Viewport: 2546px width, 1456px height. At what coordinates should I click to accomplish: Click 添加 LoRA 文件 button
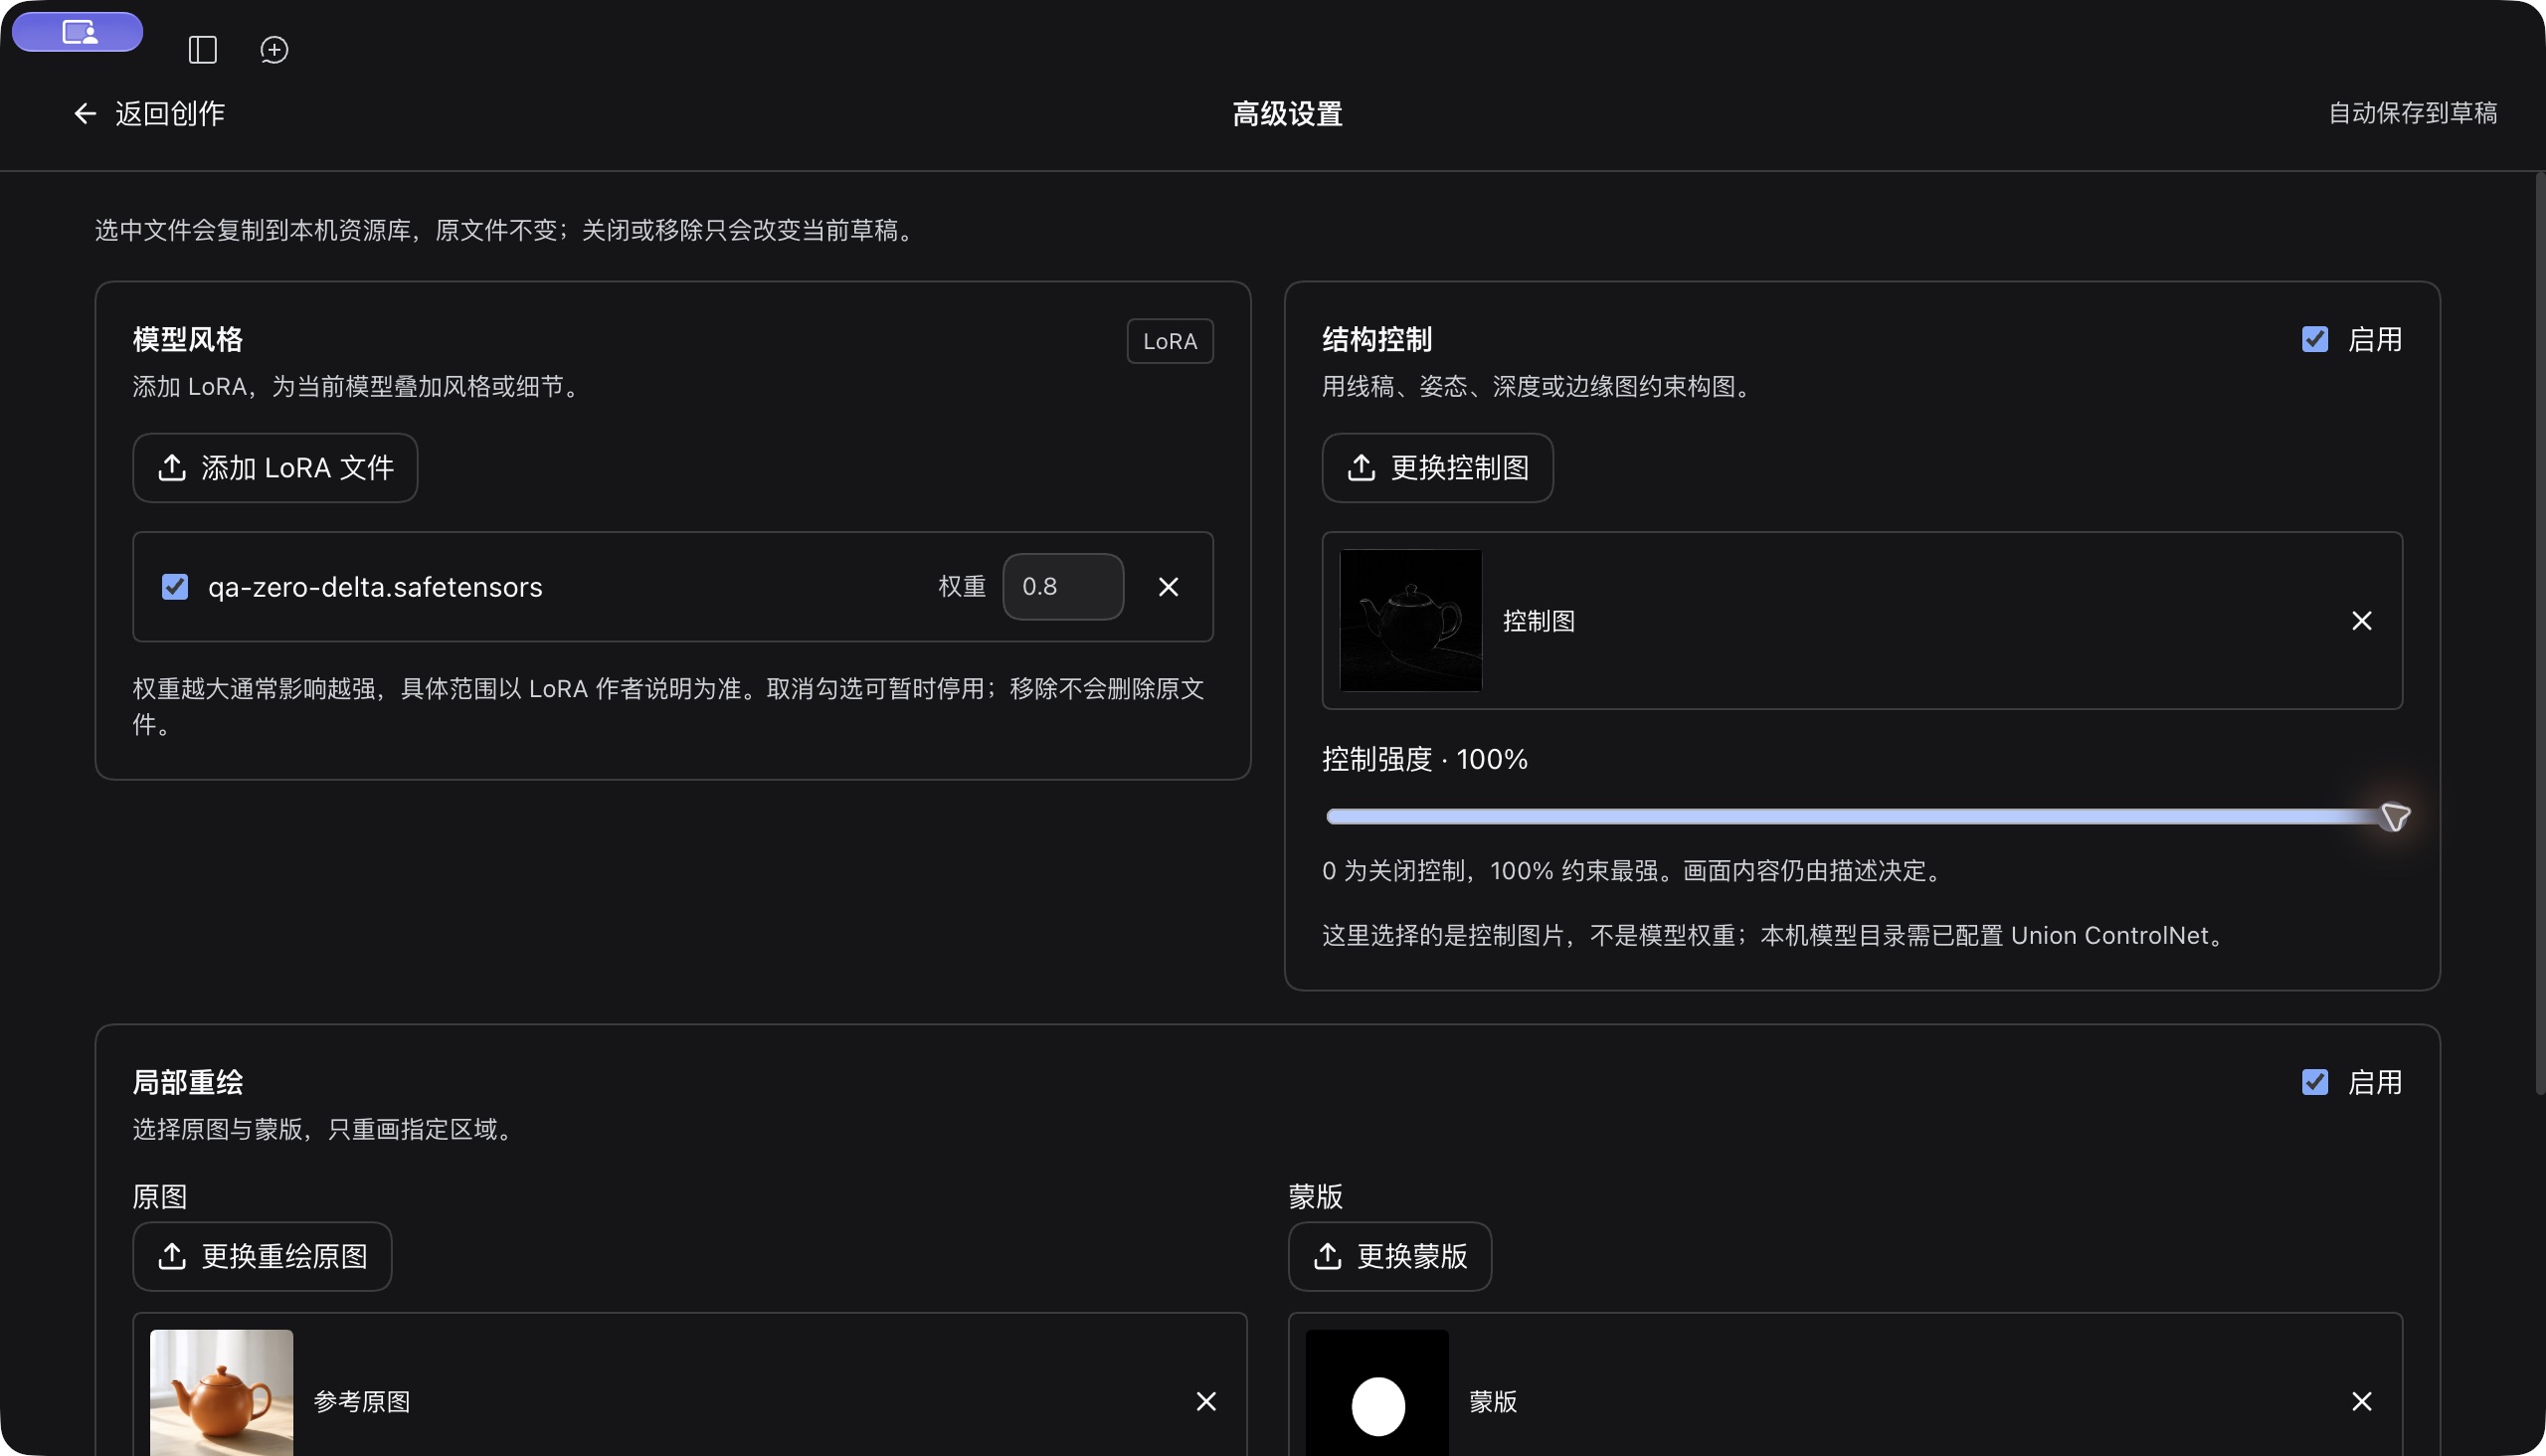point(275,468)
